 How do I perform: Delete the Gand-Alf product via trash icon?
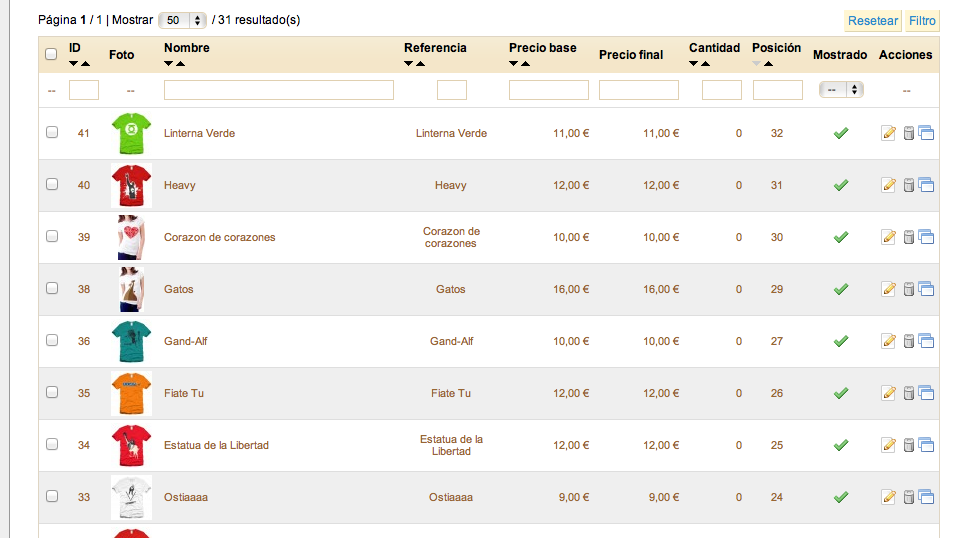tap(908, 341)
